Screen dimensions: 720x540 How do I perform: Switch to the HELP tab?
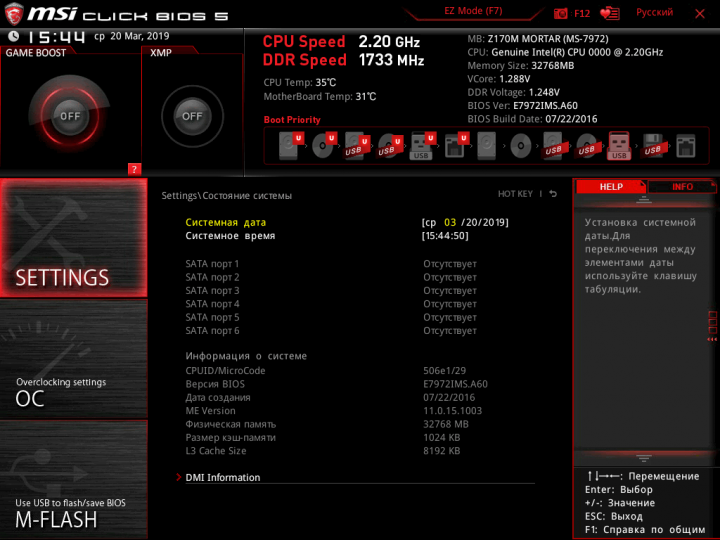[611, 186]
